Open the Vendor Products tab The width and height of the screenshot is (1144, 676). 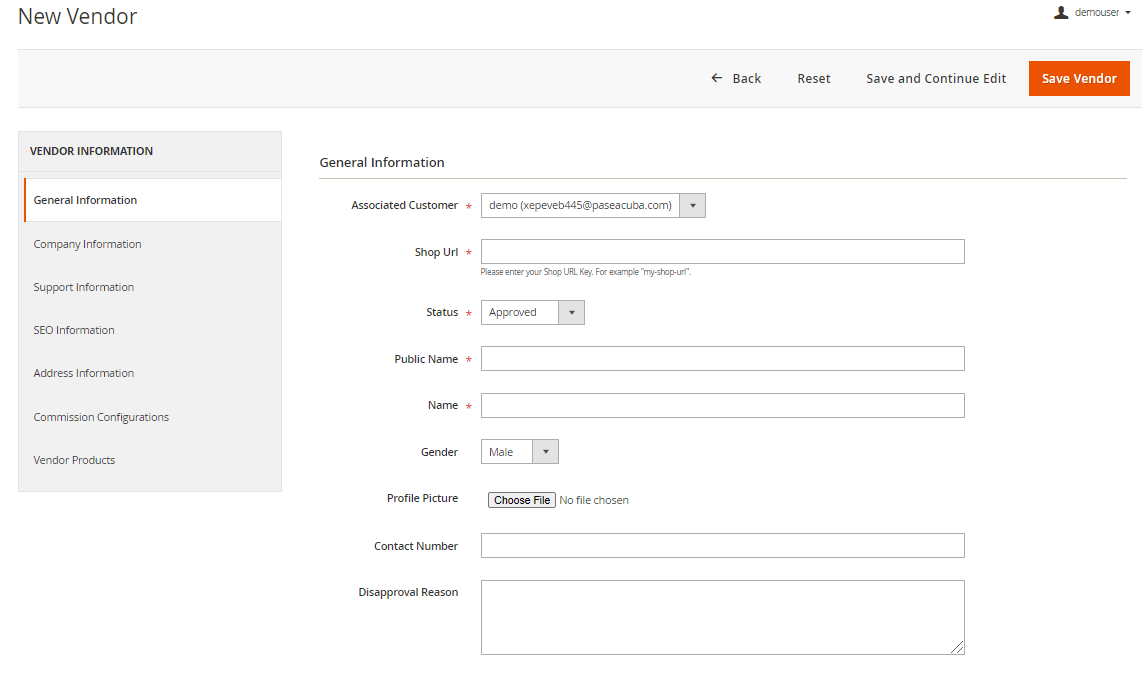[74, 460]
